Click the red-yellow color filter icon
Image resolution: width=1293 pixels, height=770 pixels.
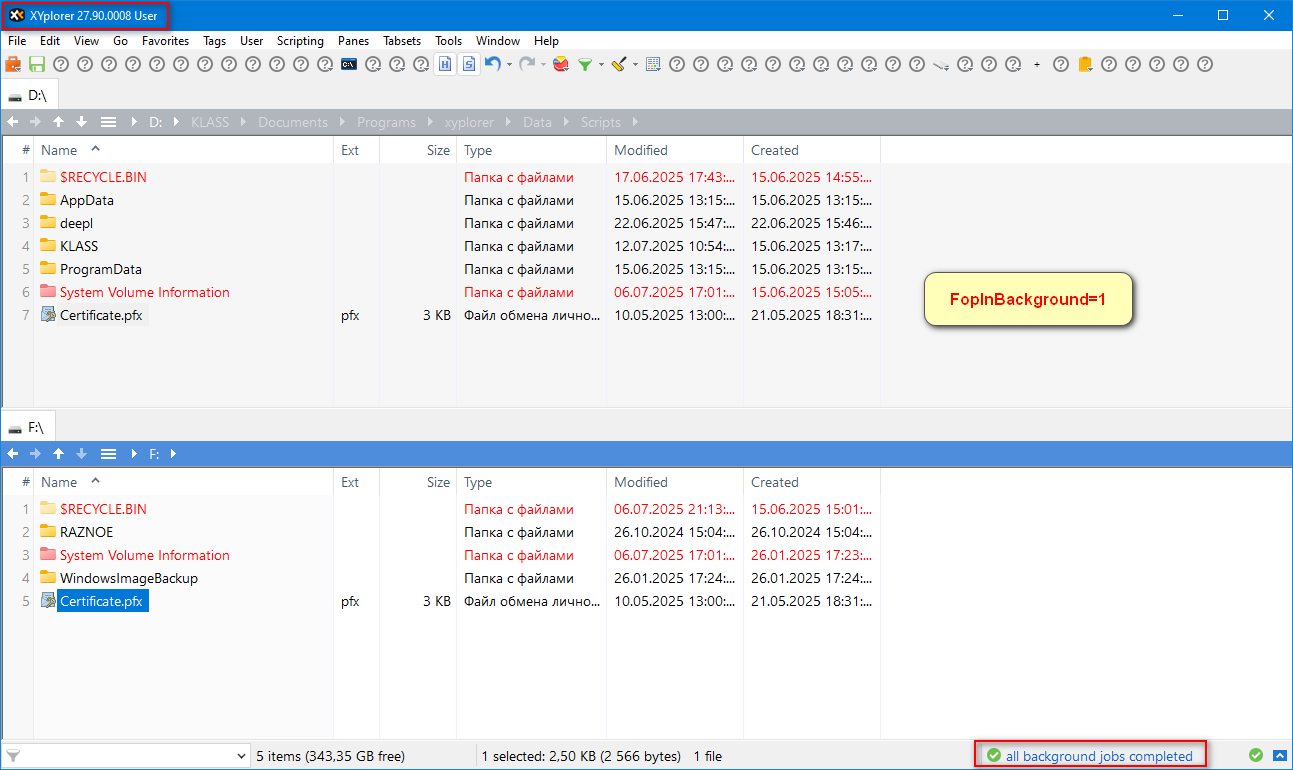coord(561,64)
